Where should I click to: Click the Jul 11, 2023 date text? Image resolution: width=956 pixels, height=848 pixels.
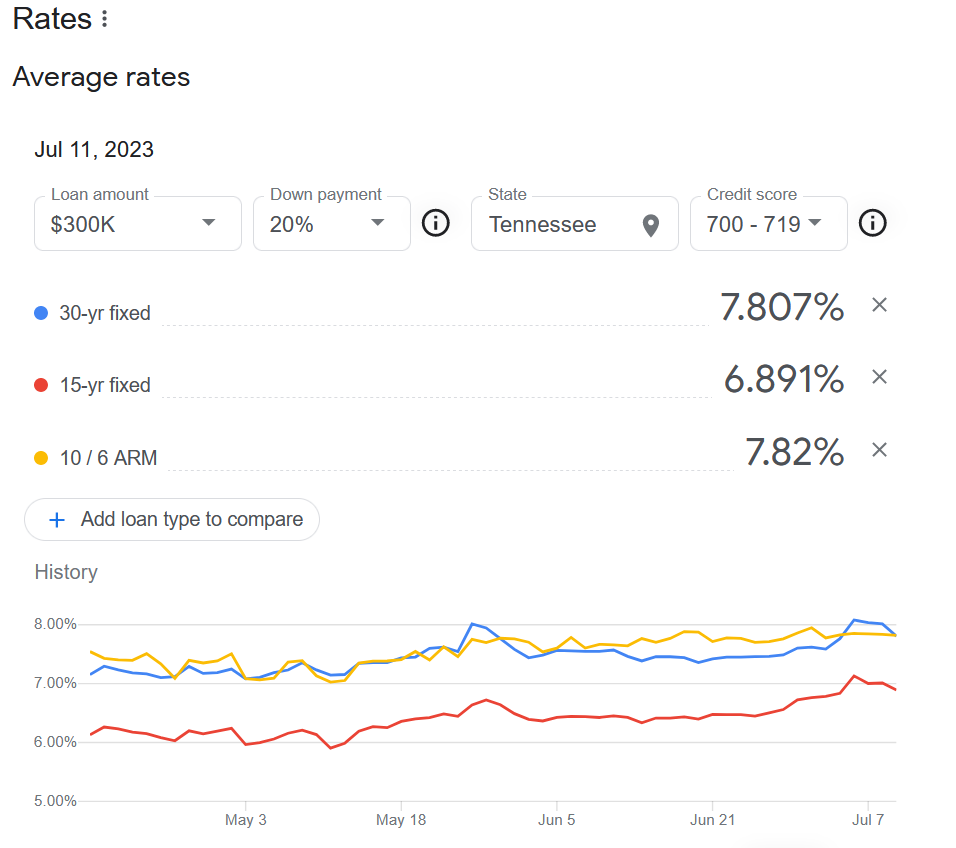(94, 150)
